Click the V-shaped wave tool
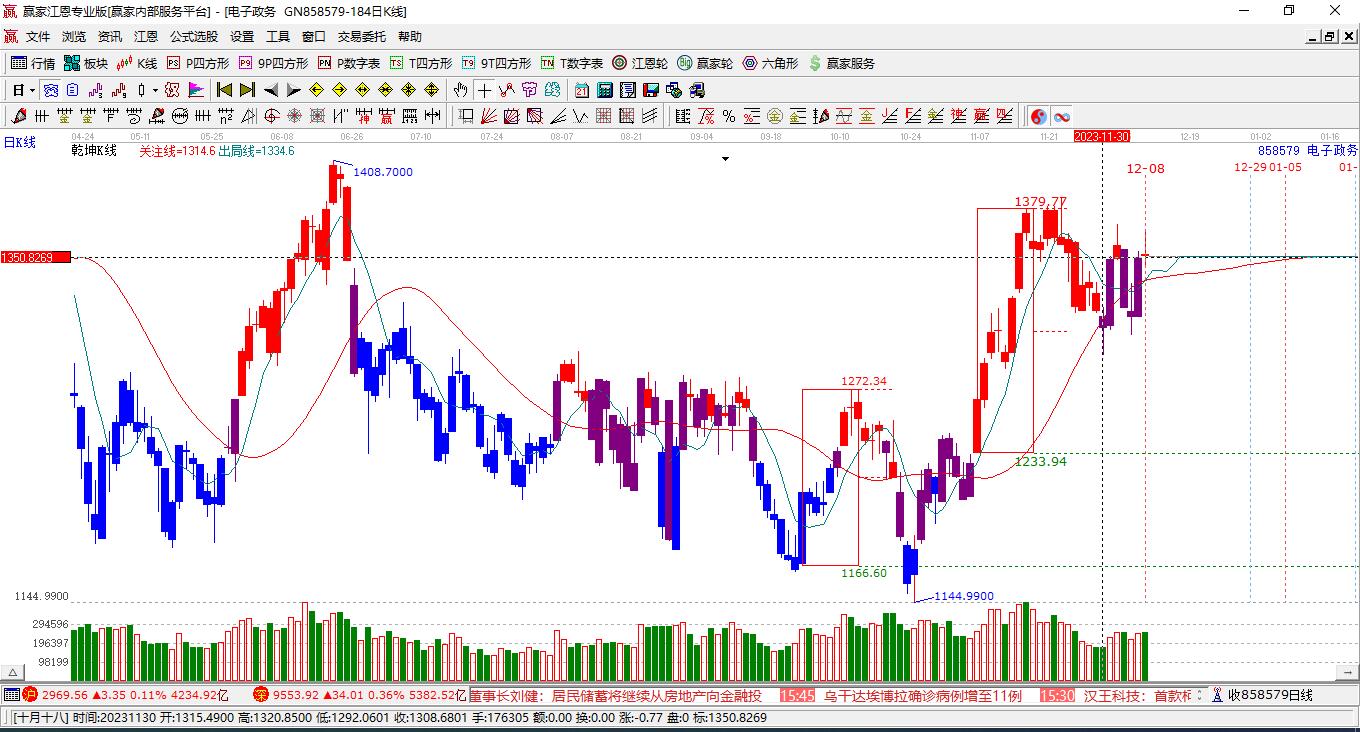 pos(580,116)
